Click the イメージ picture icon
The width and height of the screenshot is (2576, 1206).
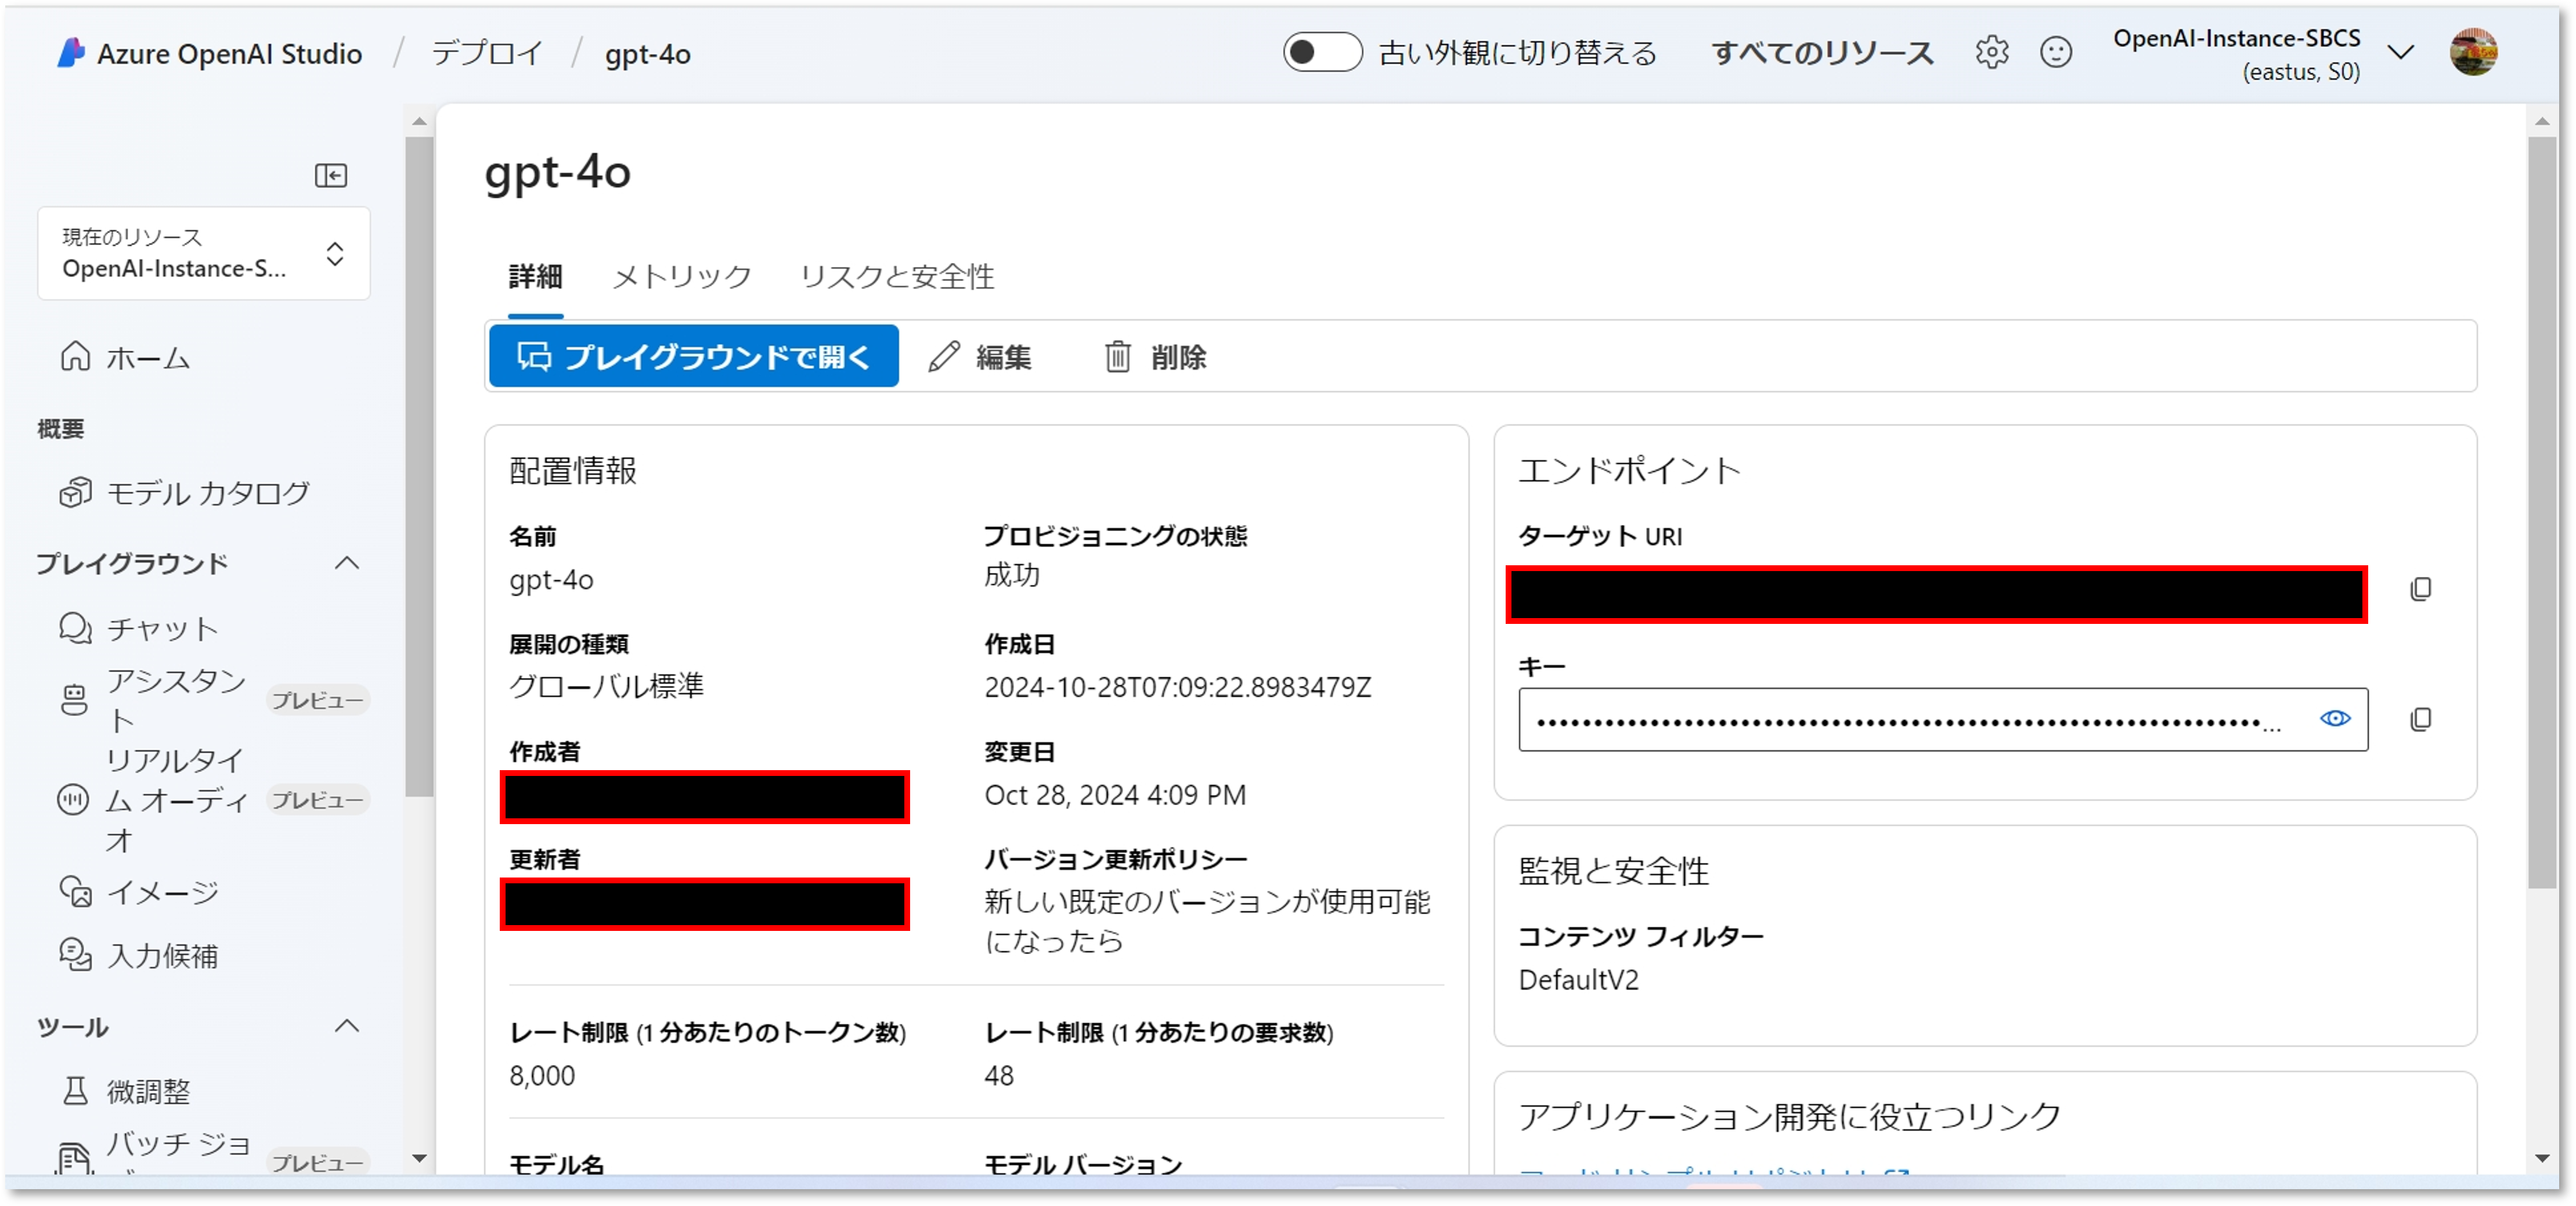click(75, 891)
